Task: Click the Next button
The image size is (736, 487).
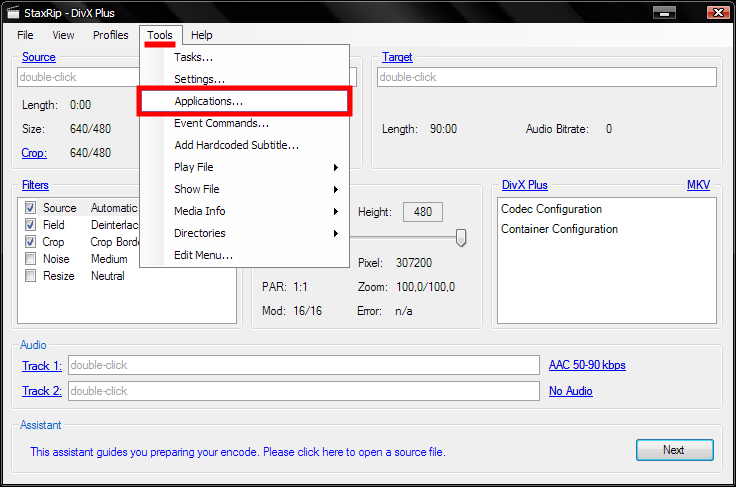Action: tap(675, 450)
